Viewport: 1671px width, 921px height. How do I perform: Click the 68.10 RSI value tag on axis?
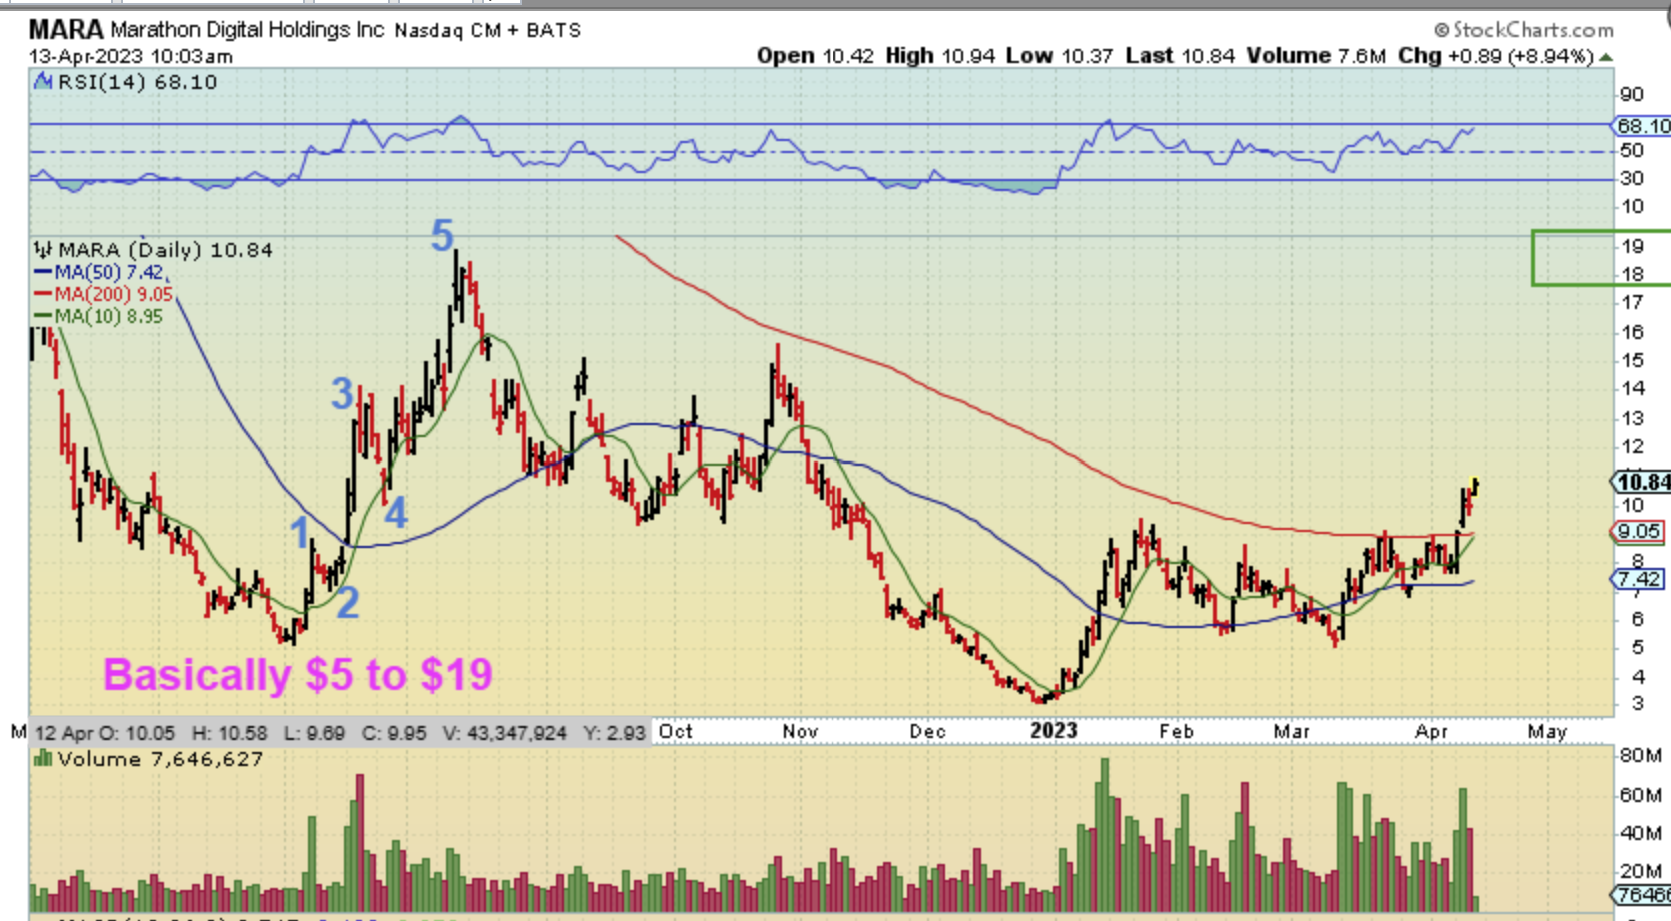point(1642,126)
